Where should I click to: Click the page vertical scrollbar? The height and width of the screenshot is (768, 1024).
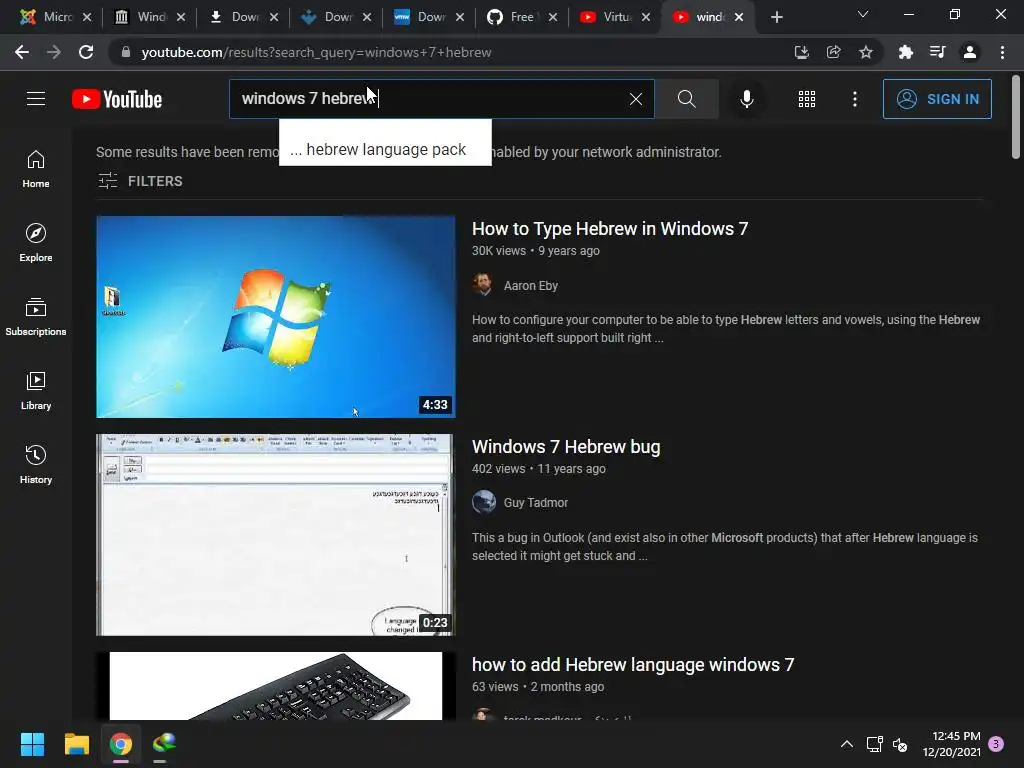click(1016, 118)
